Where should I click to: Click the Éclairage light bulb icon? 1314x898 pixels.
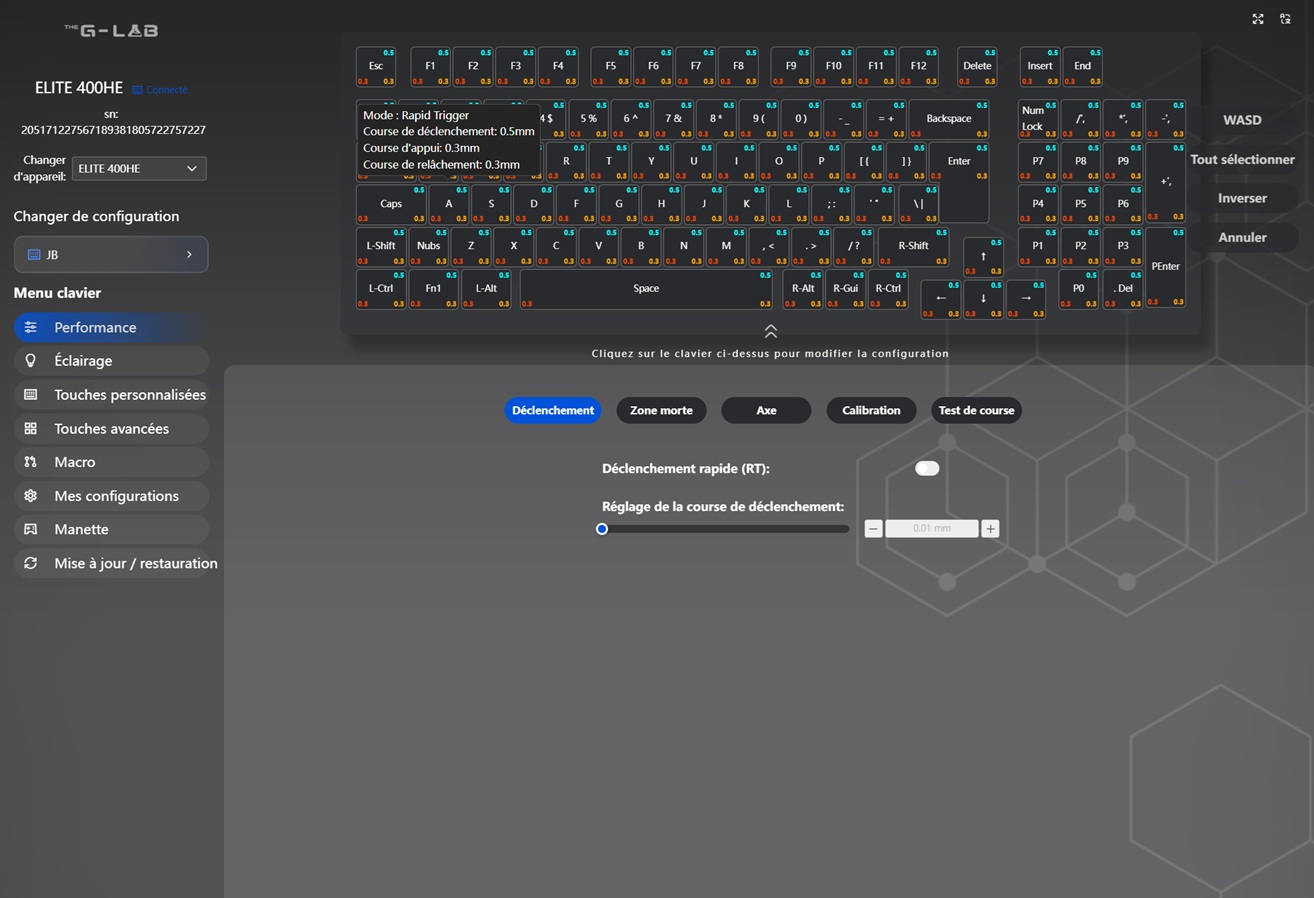click(31, 361)
